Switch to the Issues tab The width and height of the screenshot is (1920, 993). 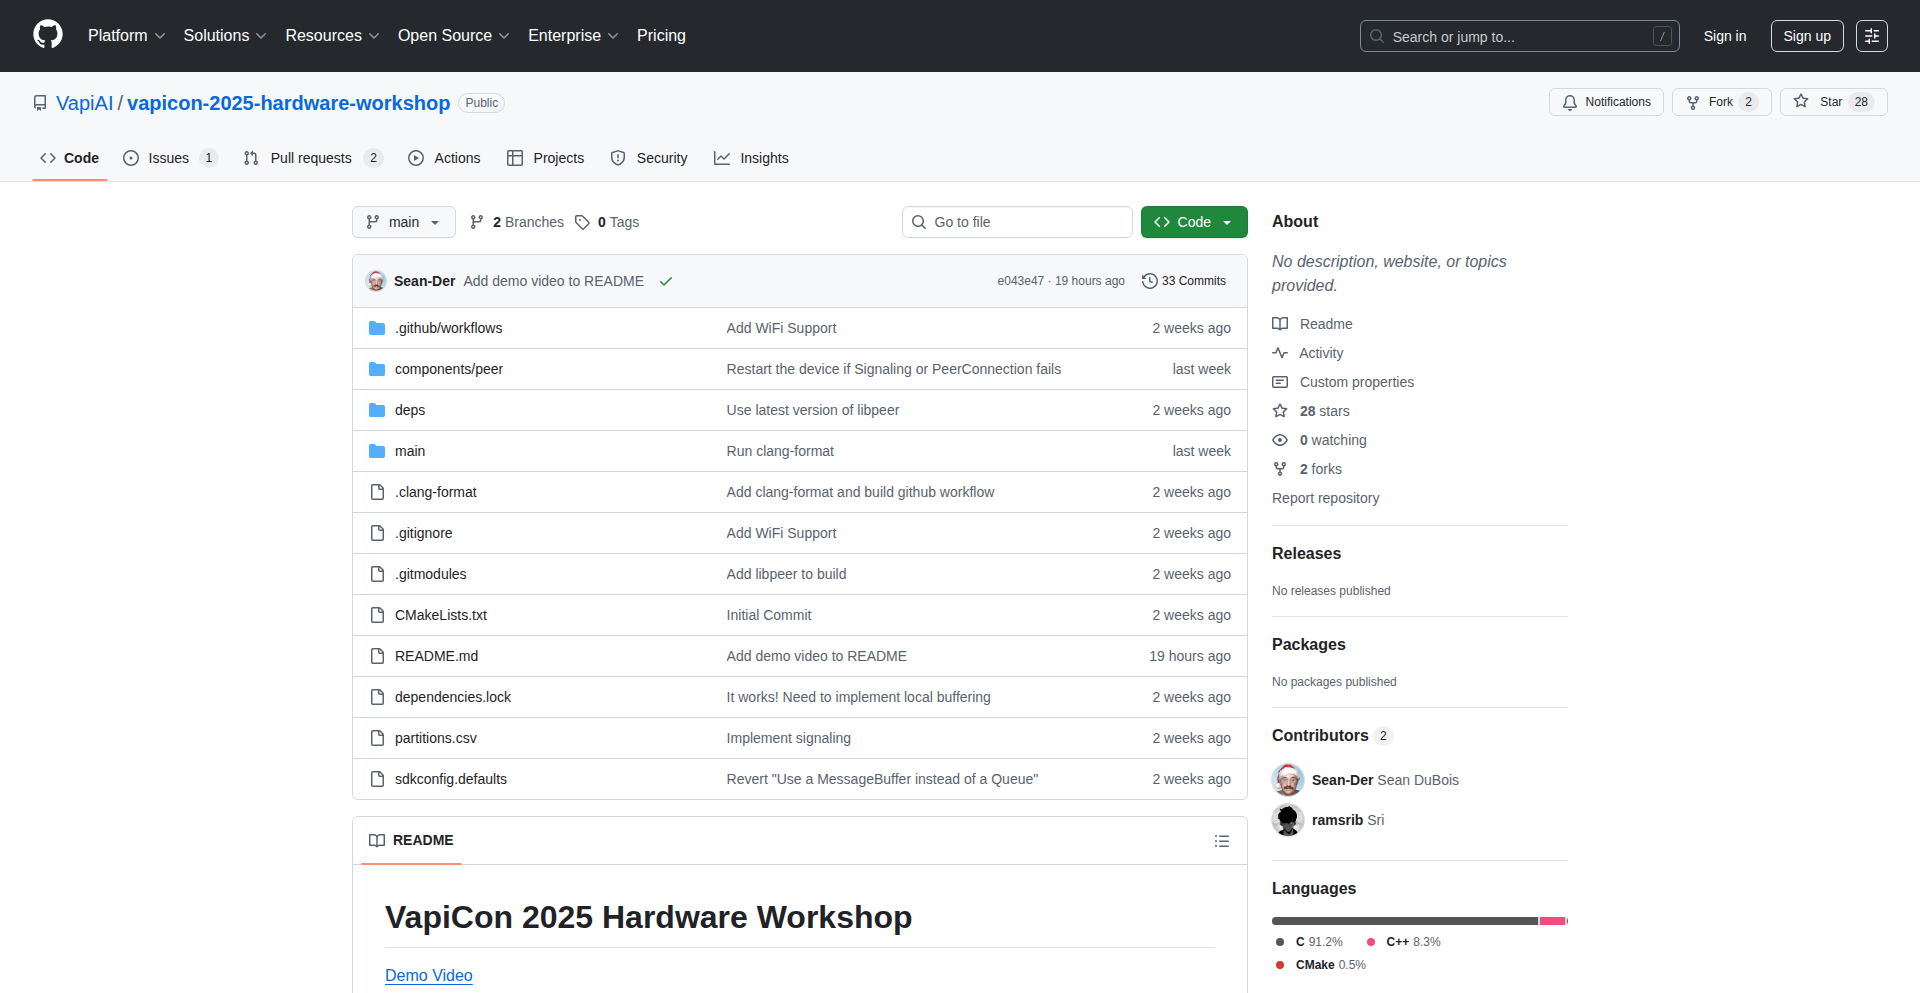(x=168, y=158)
